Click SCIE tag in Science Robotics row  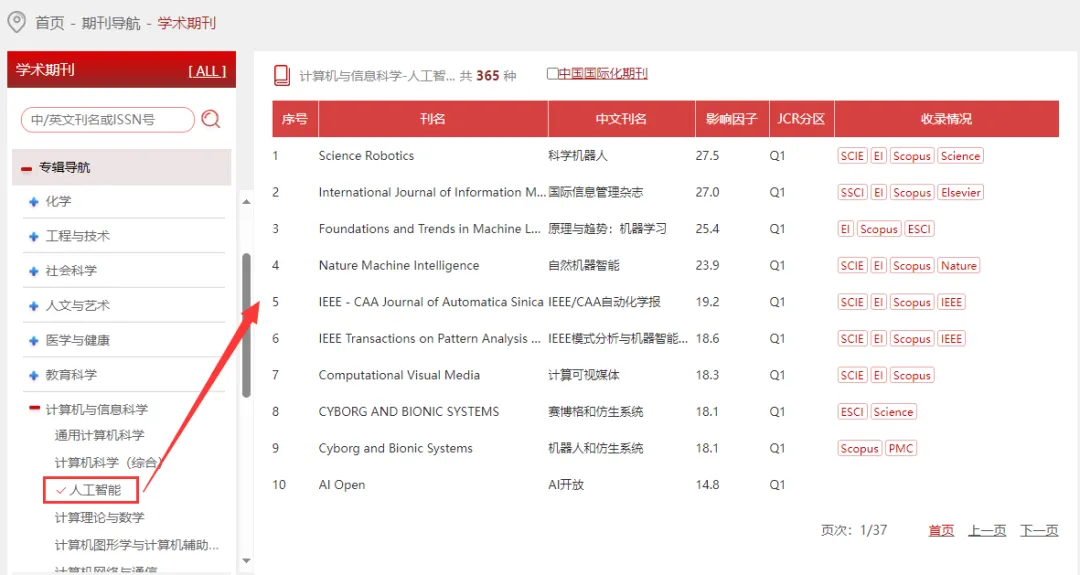click(x=852, y=156)
